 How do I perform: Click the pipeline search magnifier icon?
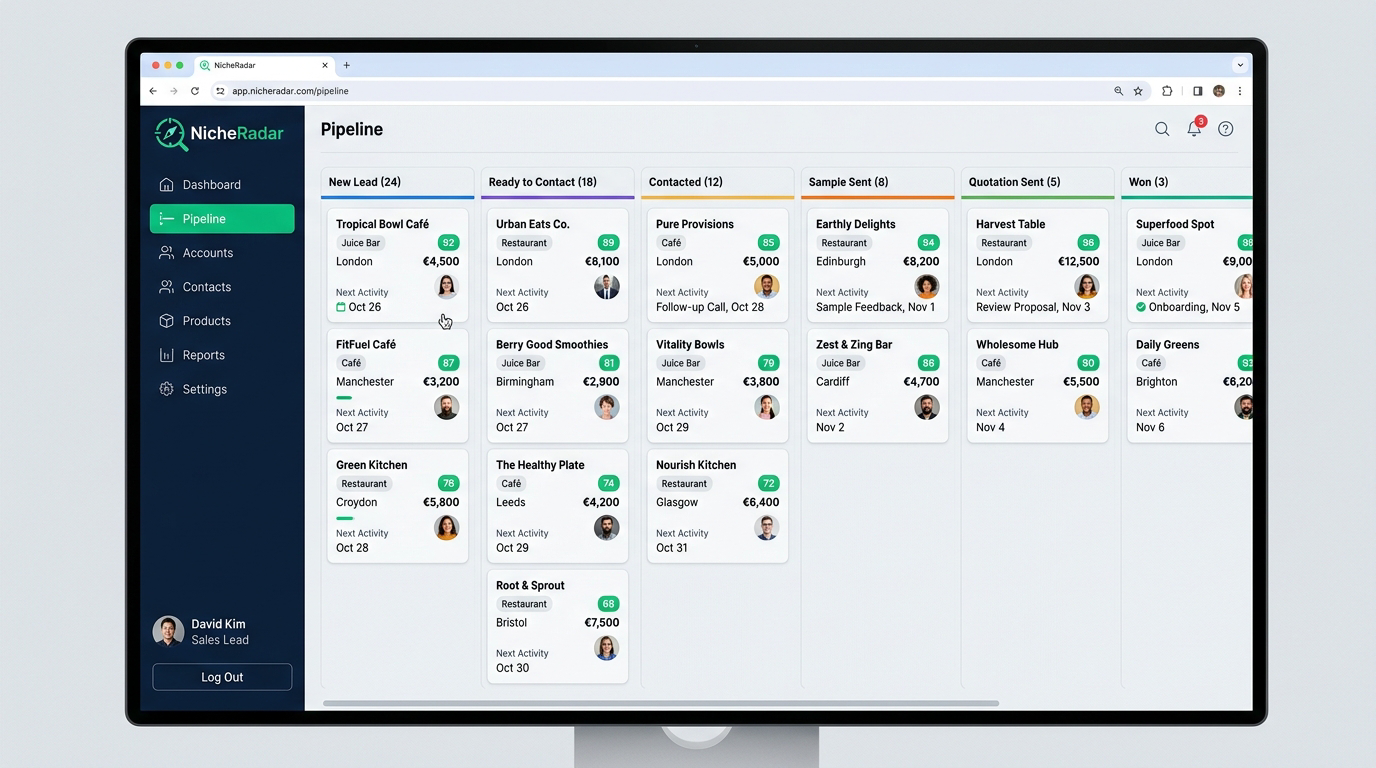coord(1162,129)
